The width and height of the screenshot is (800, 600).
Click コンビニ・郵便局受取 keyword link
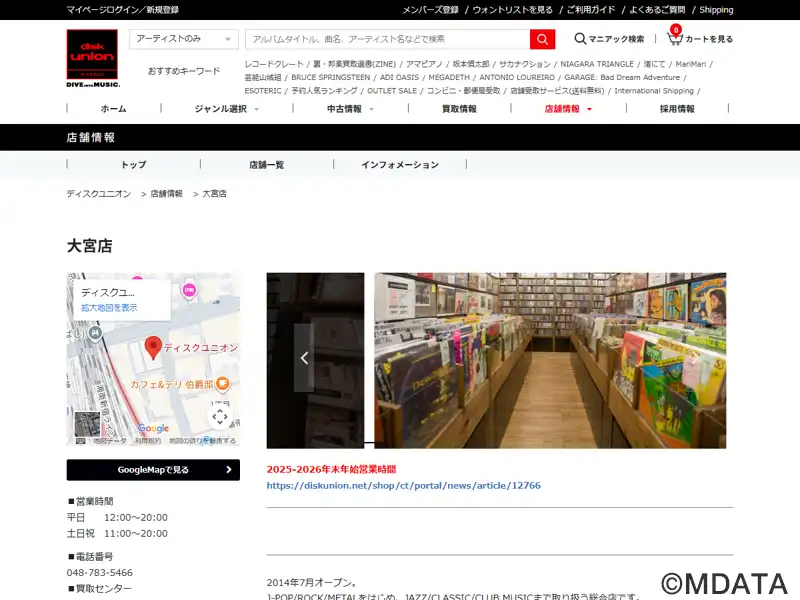coord(464,90)
